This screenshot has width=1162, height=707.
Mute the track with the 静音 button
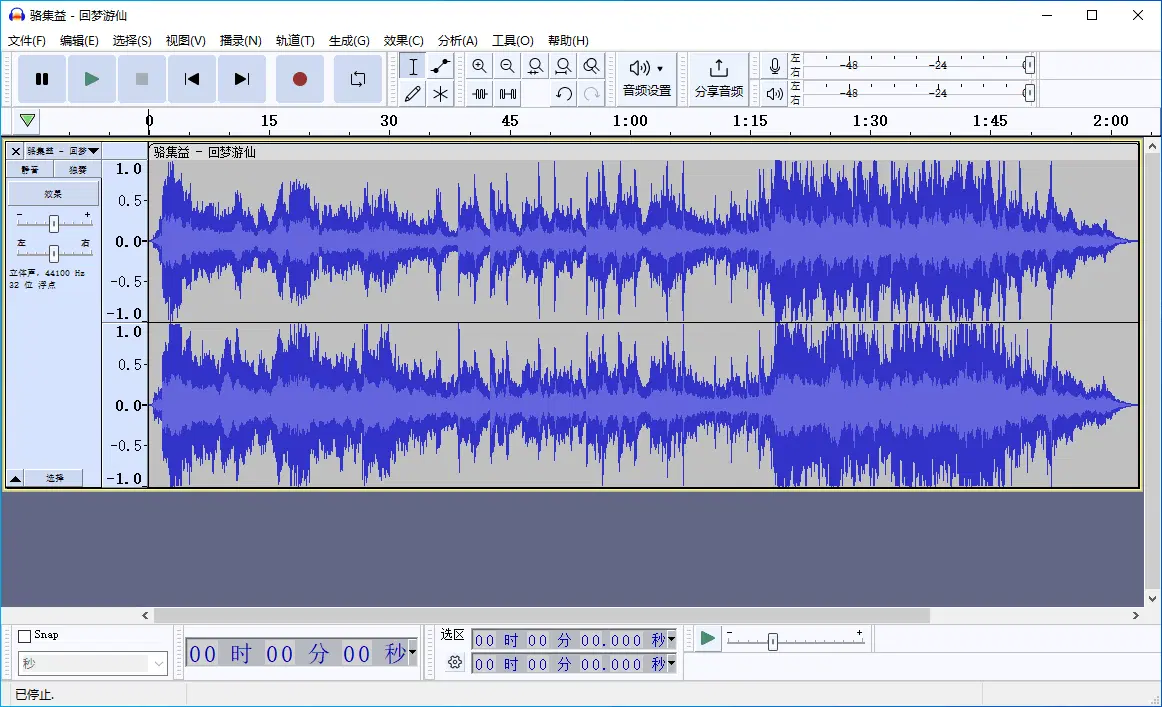pyautogui.click(x=30, y=169)
